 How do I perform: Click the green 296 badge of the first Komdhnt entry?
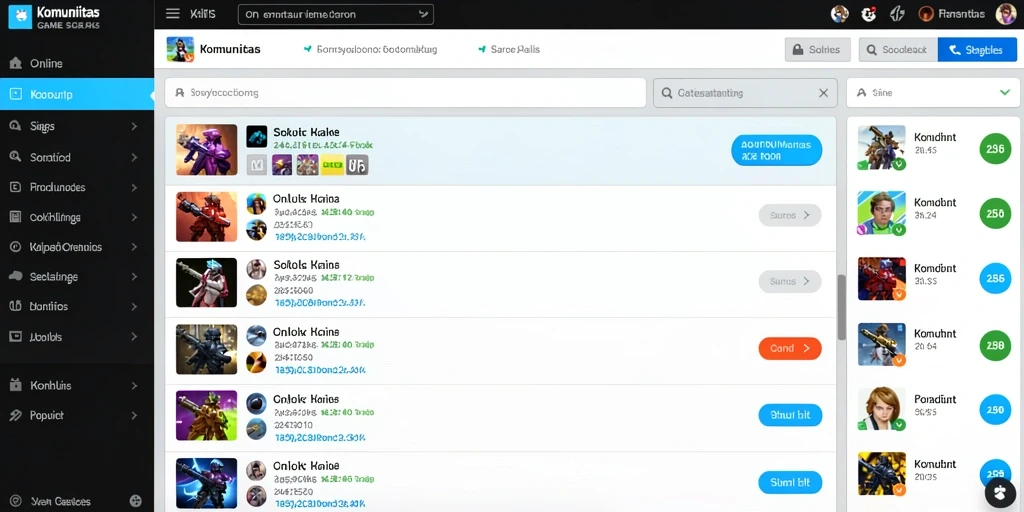(x=995, y=149)
